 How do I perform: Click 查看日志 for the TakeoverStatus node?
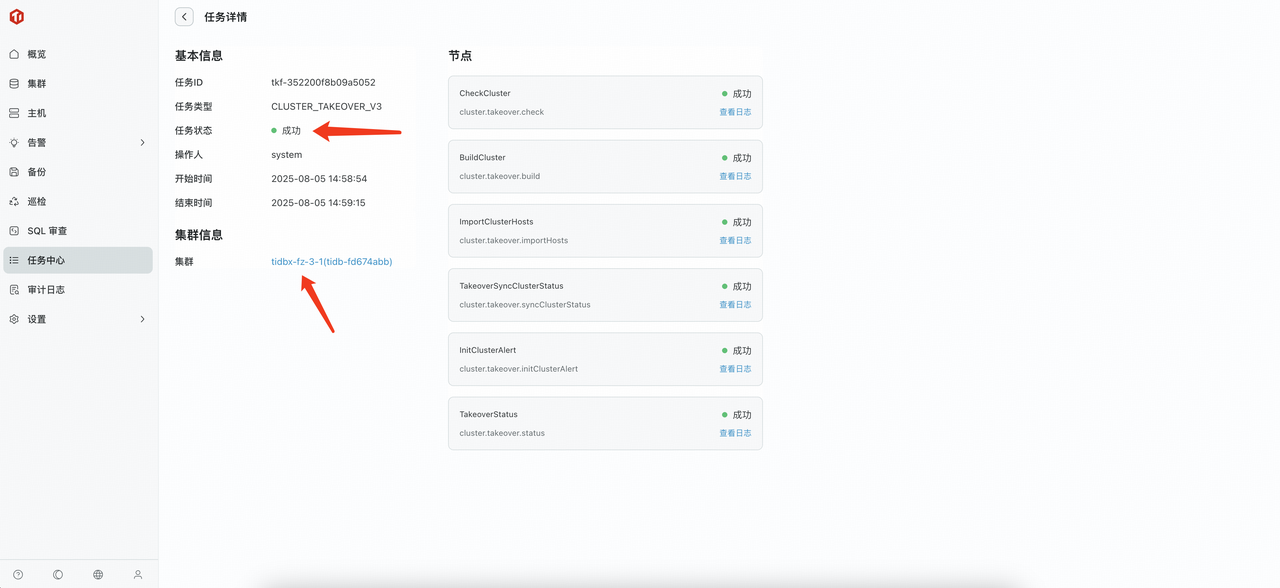735,433
